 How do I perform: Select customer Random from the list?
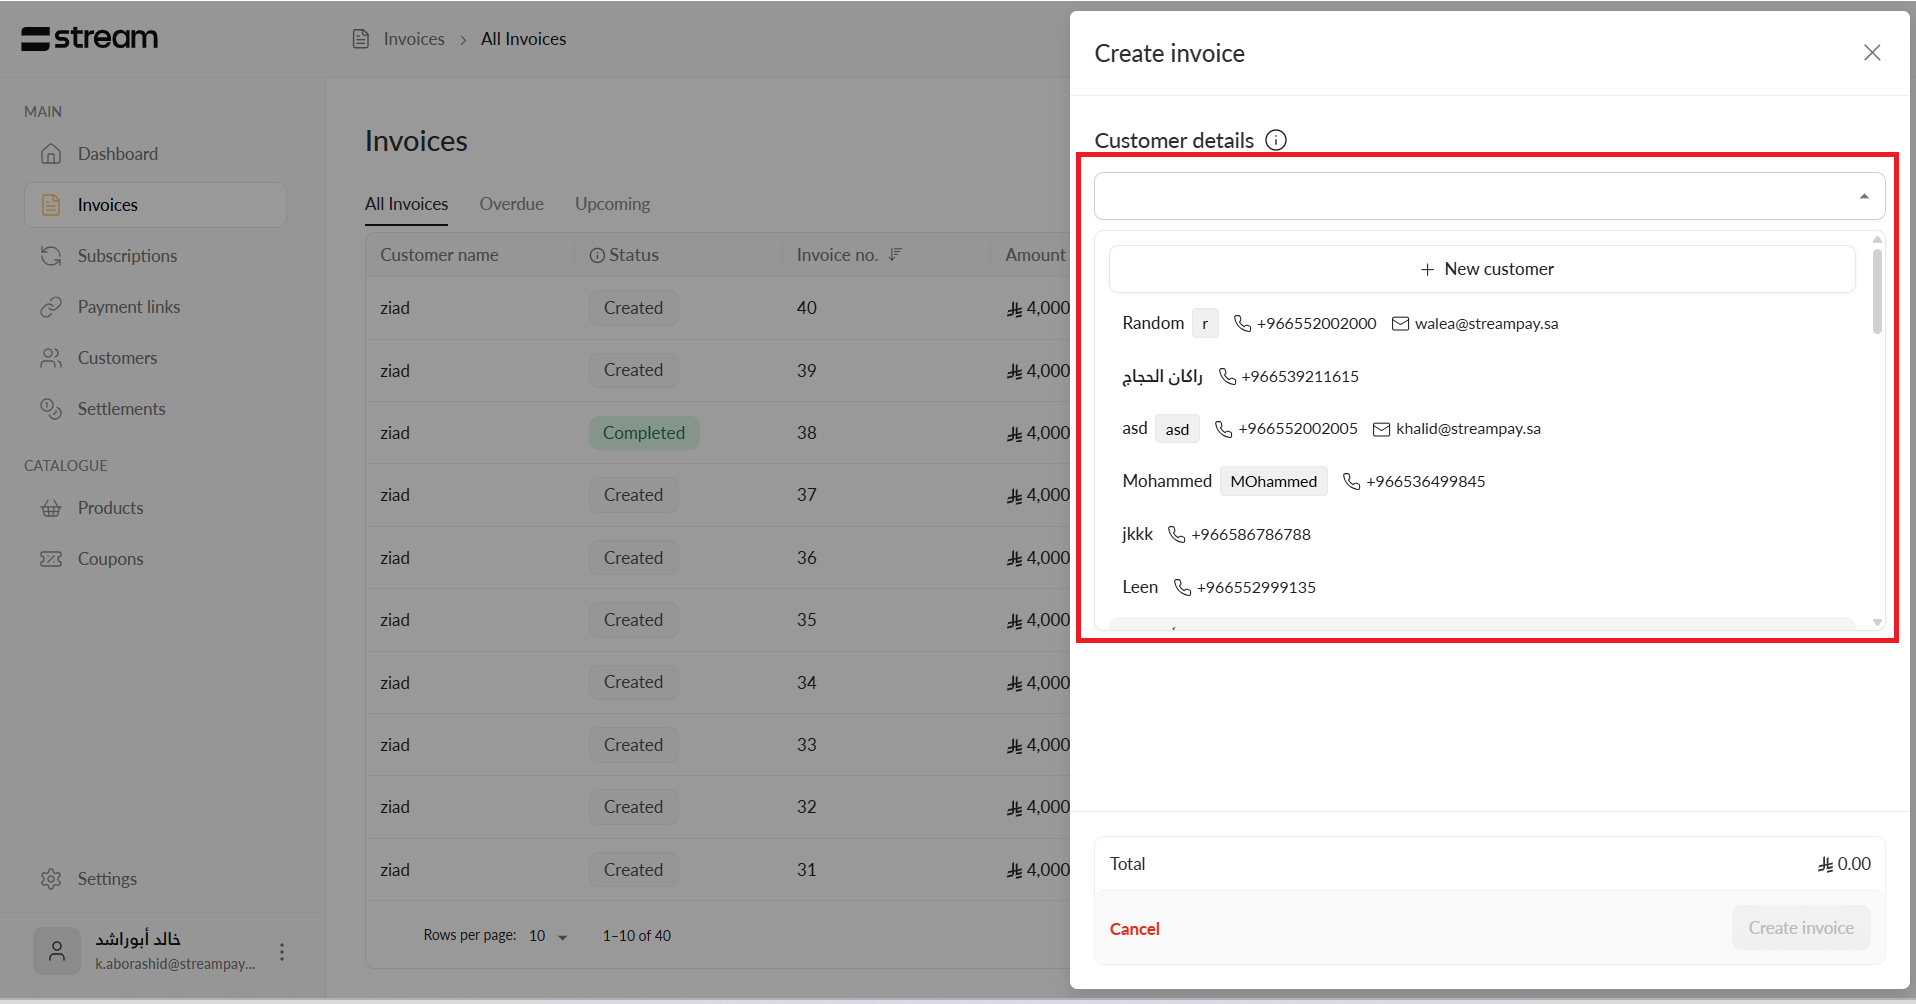click(x=1153, y=323)
